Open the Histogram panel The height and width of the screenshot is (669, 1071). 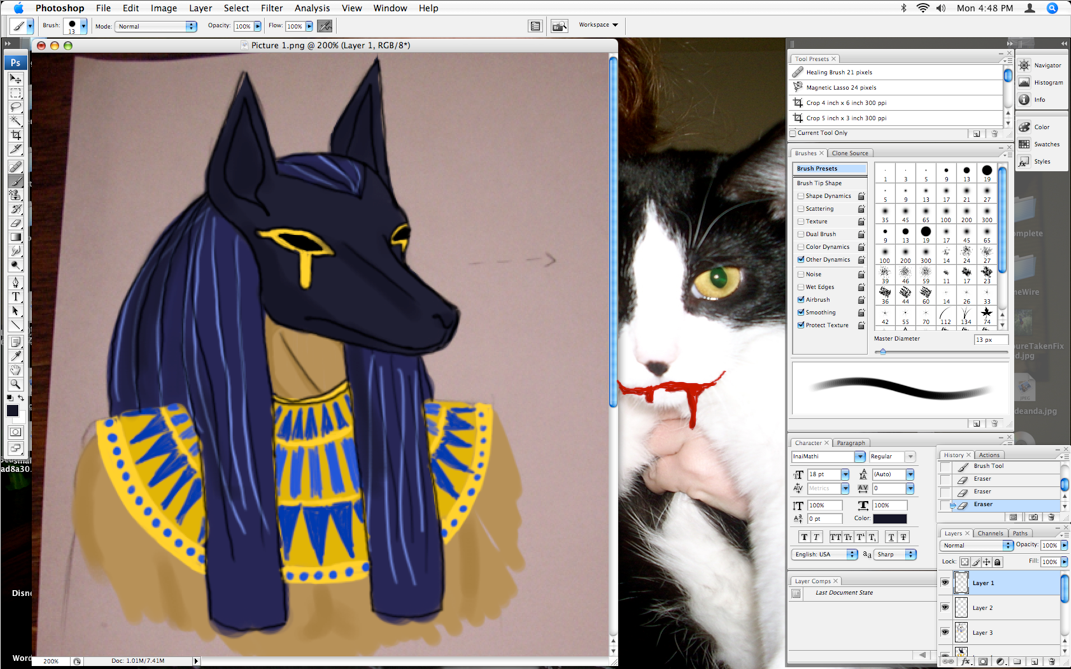point(1040,82)
